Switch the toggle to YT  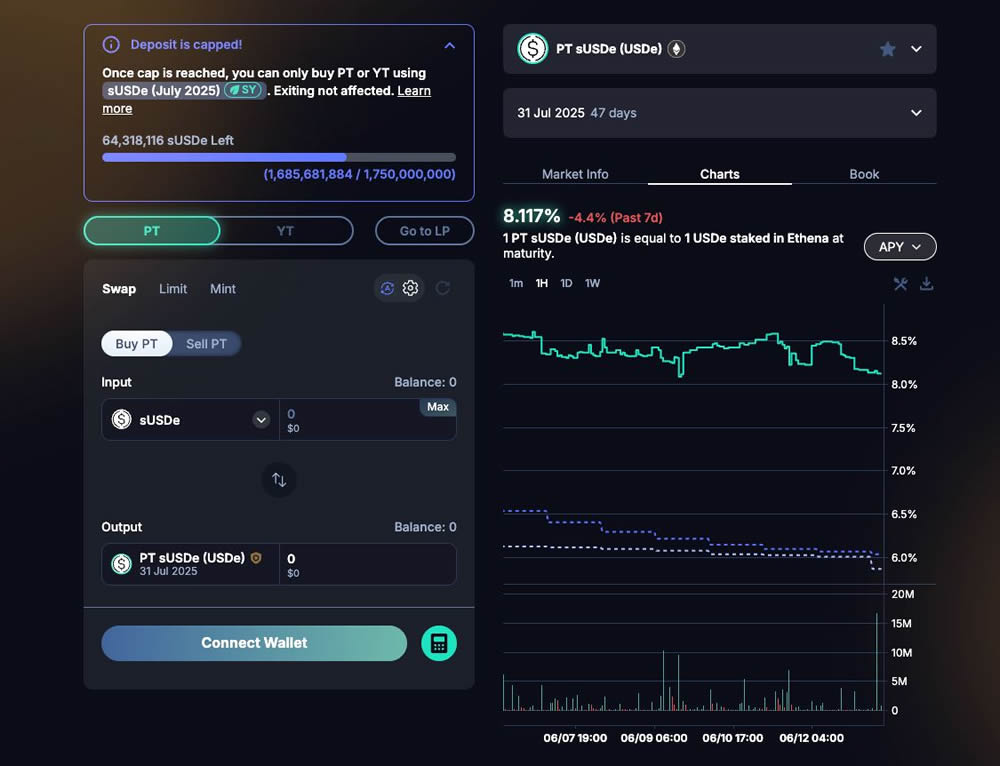click(285, 231)
